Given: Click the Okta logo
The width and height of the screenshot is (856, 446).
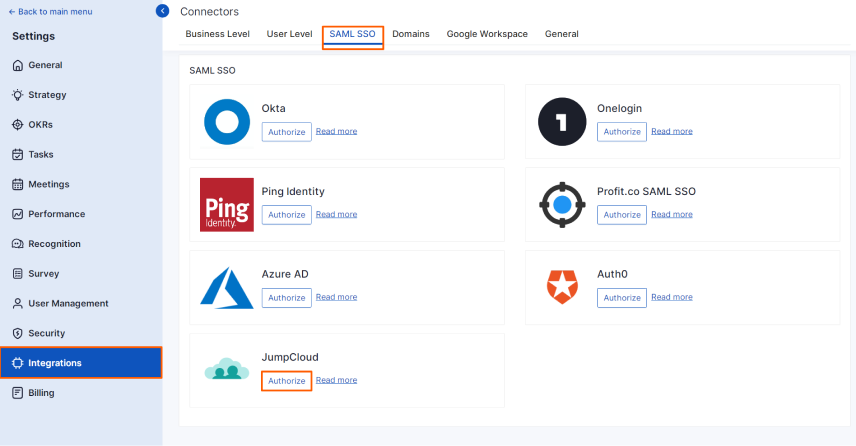Looking at the screenshot, I should [227, 122].
